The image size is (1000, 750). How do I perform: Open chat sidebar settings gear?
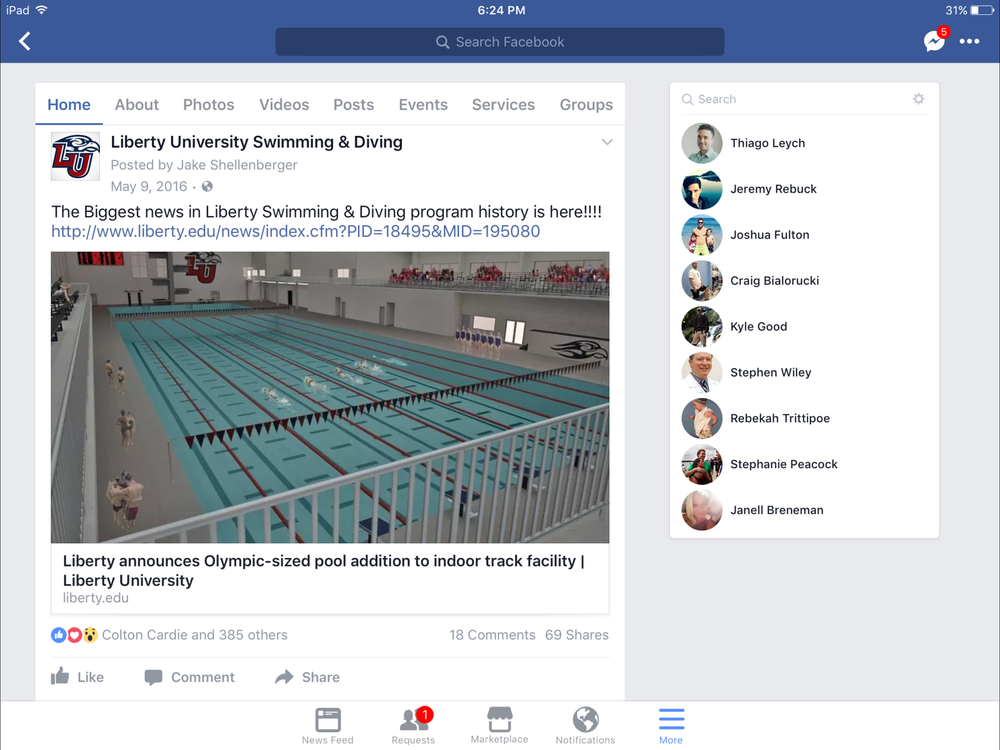coord(918,99)
